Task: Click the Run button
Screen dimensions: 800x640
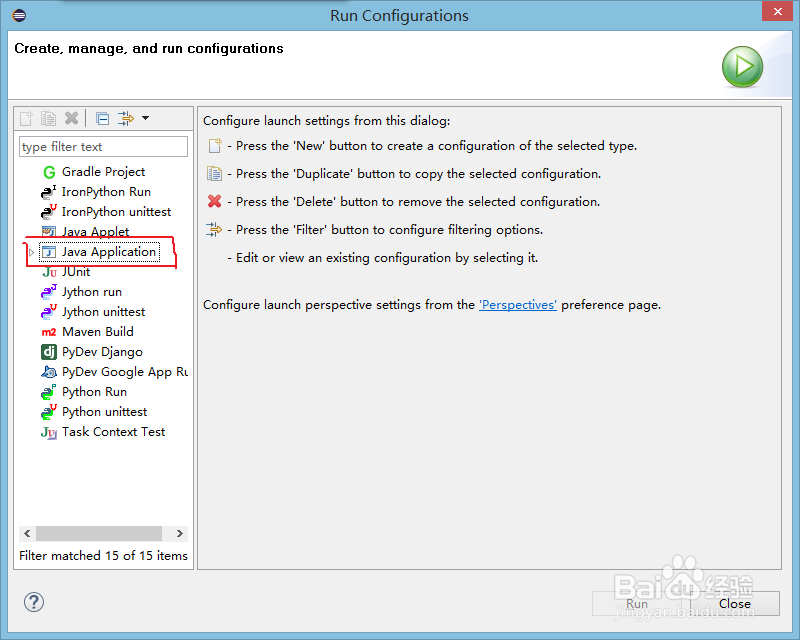Action: [x=637, y=604]
